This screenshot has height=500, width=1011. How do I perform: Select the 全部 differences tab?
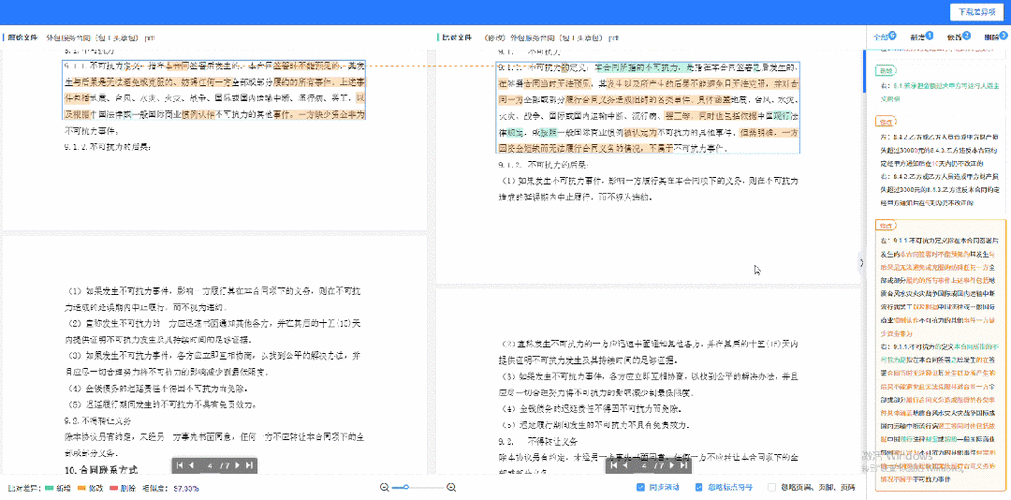883,37
